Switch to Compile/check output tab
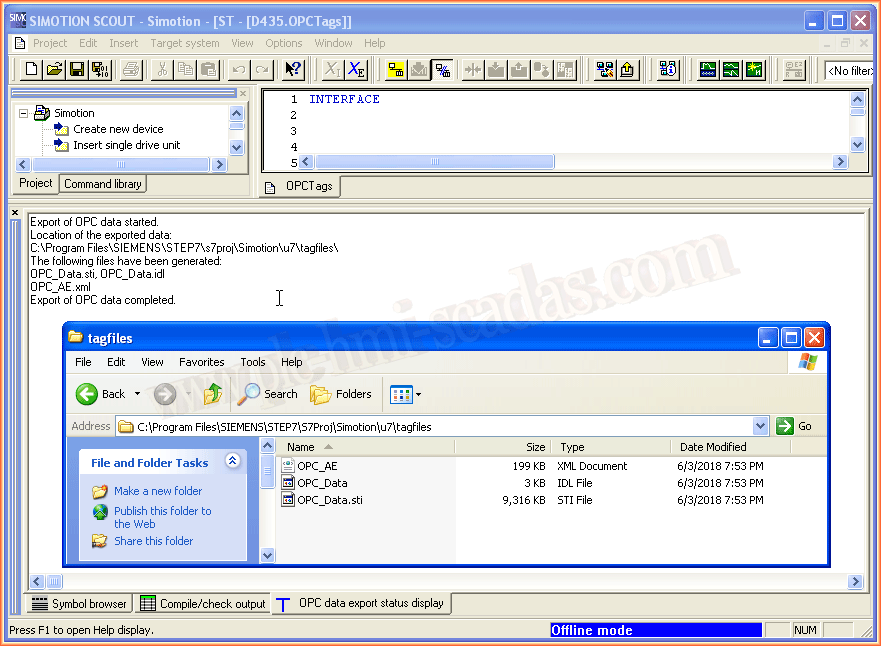 pyautogui.click(x=202, y=604)
